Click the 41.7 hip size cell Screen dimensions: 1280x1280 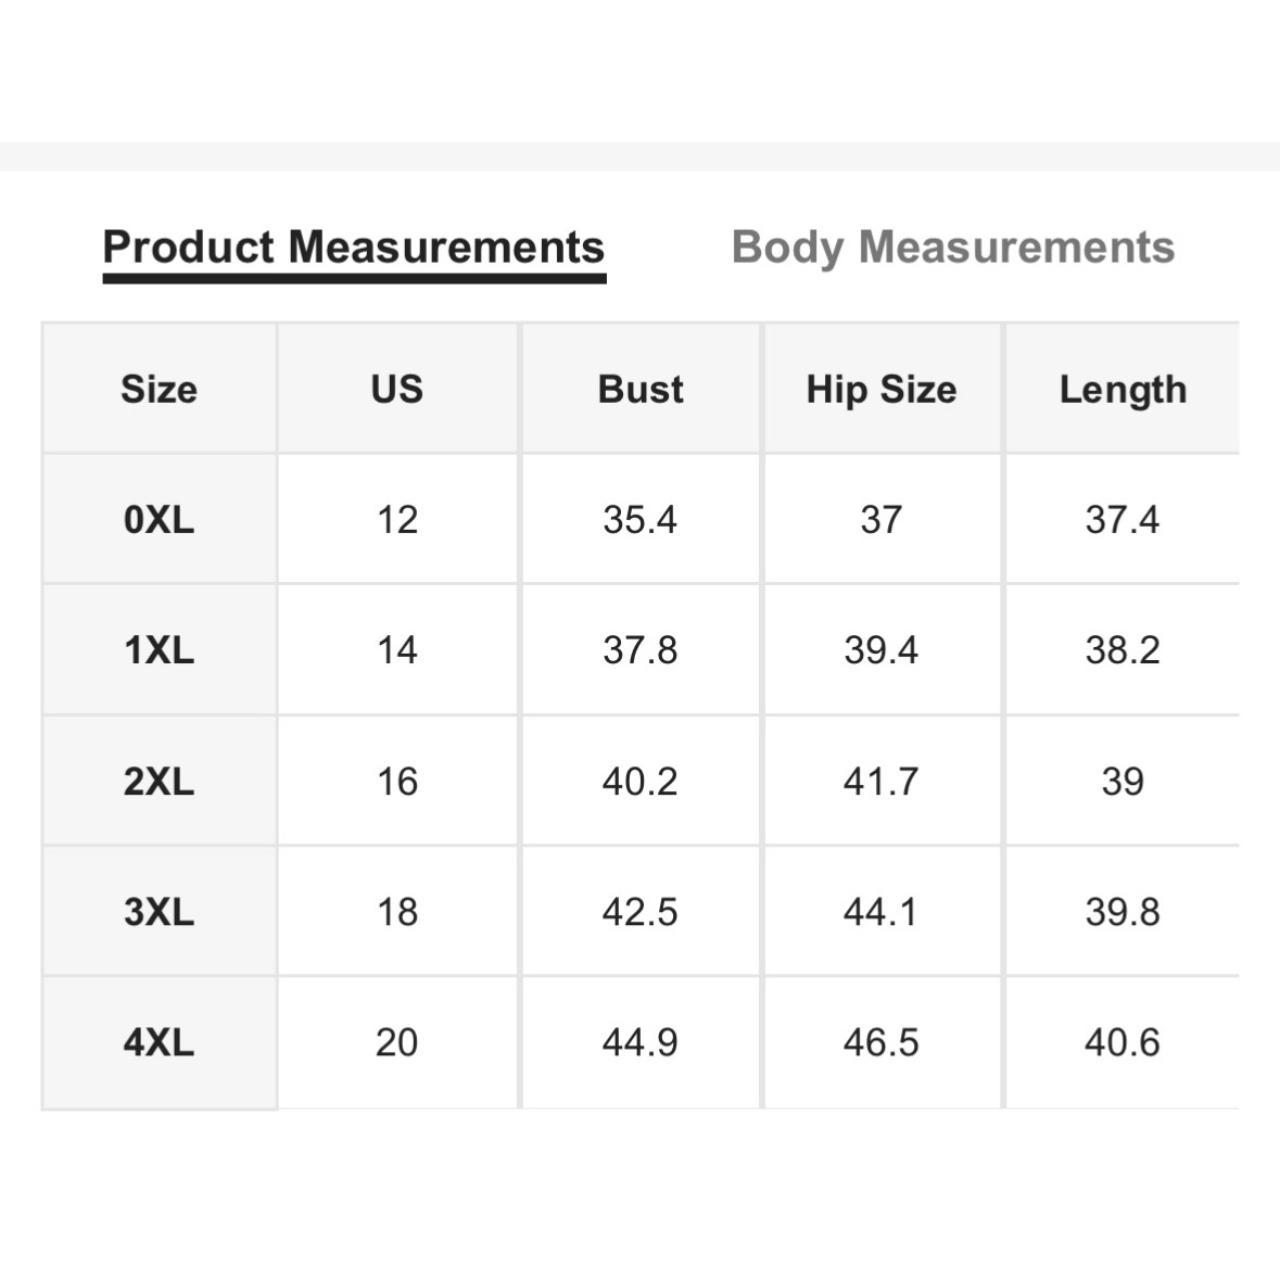881,781
